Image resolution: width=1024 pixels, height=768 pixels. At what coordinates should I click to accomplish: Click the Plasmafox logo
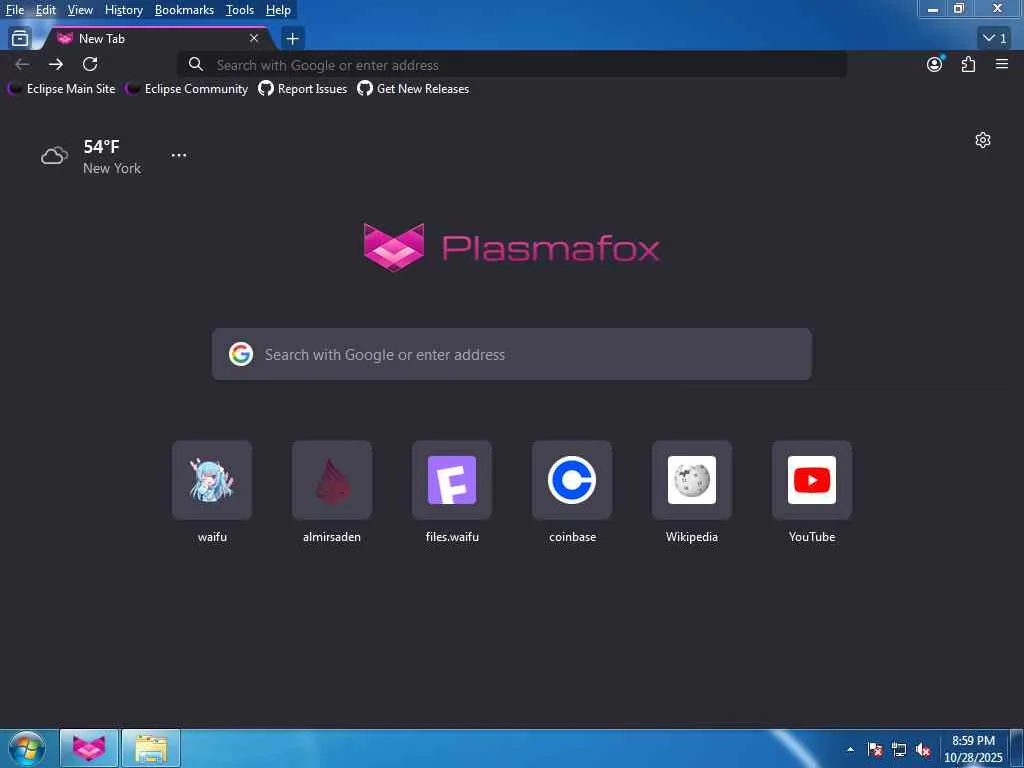511,247
